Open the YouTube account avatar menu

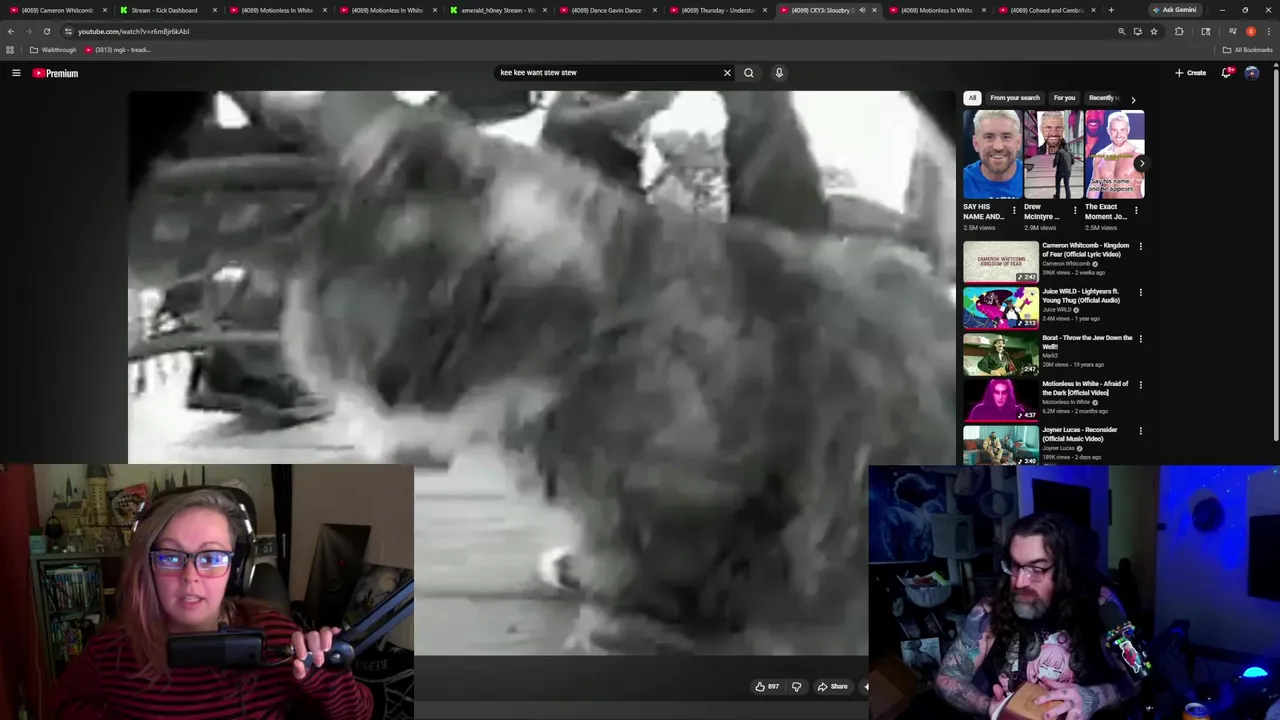1252,73
